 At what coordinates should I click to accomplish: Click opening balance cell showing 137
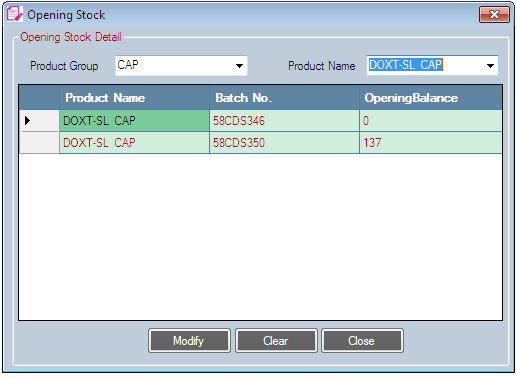click(x=431, y=143)
